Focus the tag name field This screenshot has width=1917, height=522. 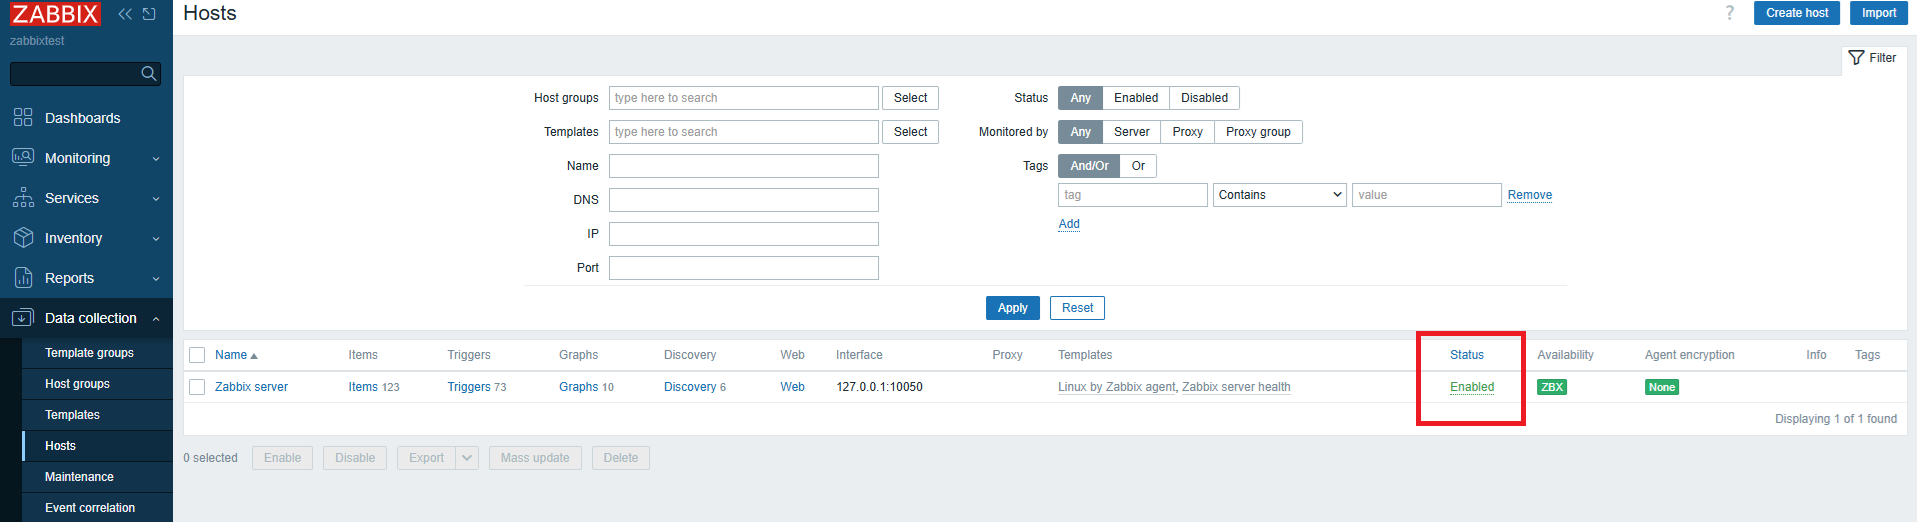click(x=1133, y=195)
